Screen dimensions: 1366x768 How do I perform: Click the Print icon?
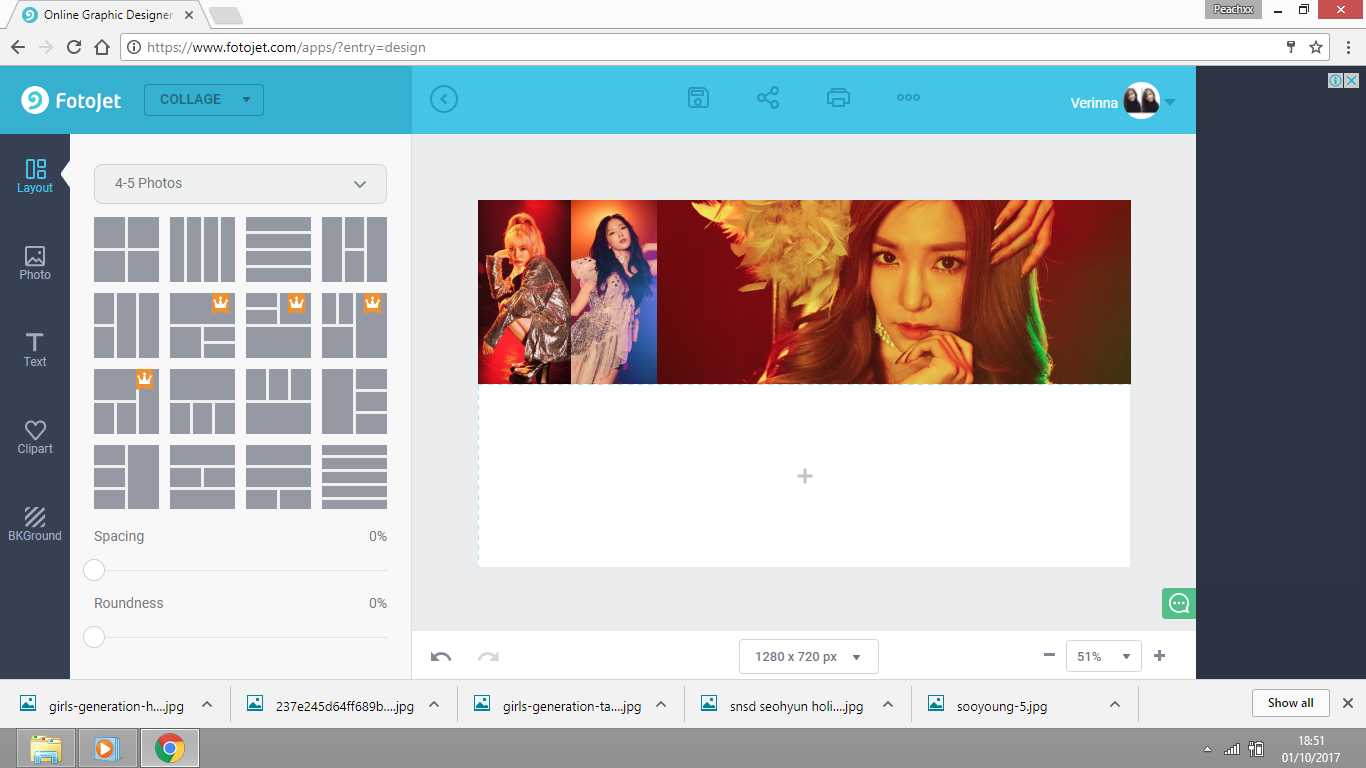tap(838, 97)
